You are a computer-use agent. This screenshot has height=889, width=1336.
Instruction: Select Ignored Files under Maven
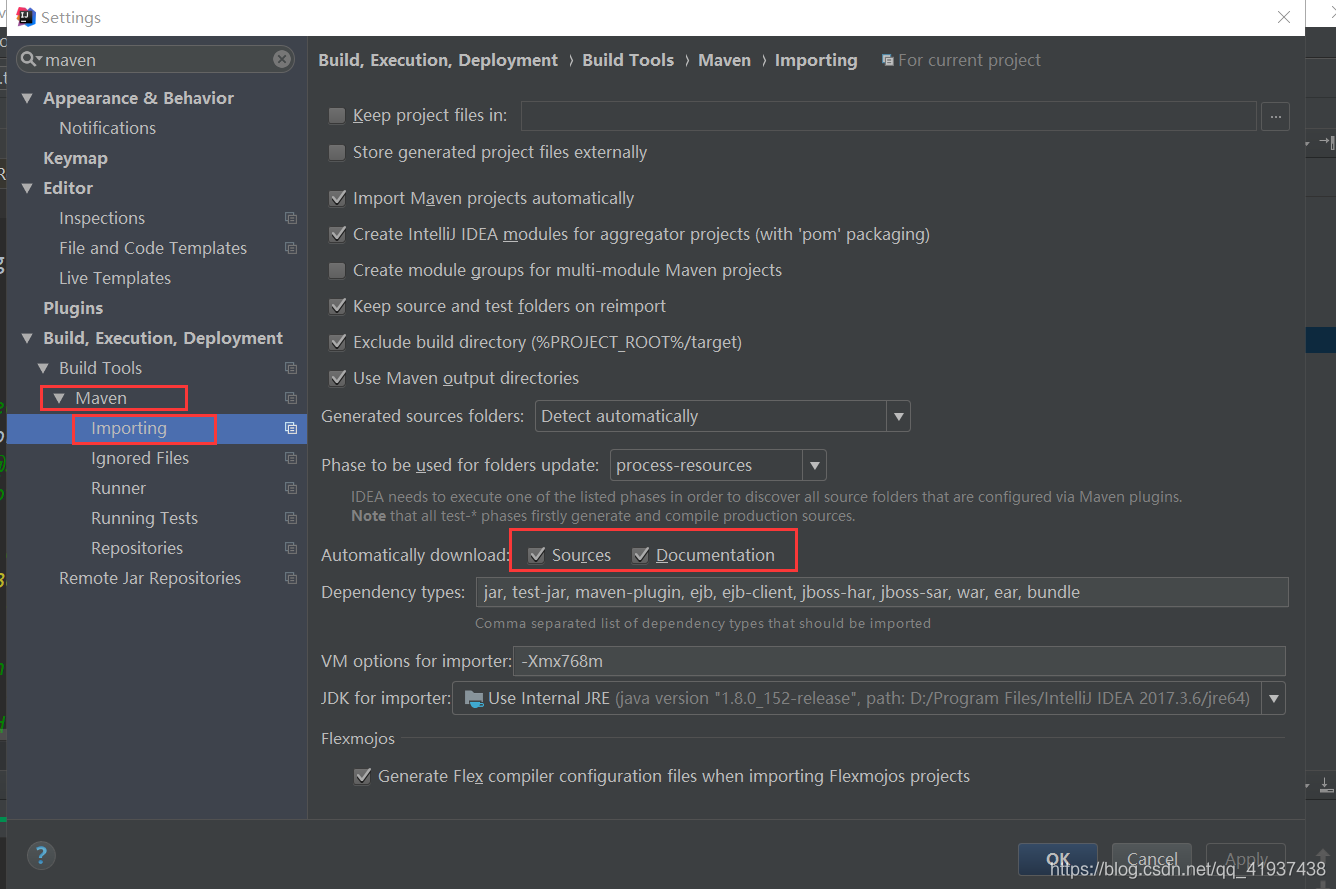(140, 458)
